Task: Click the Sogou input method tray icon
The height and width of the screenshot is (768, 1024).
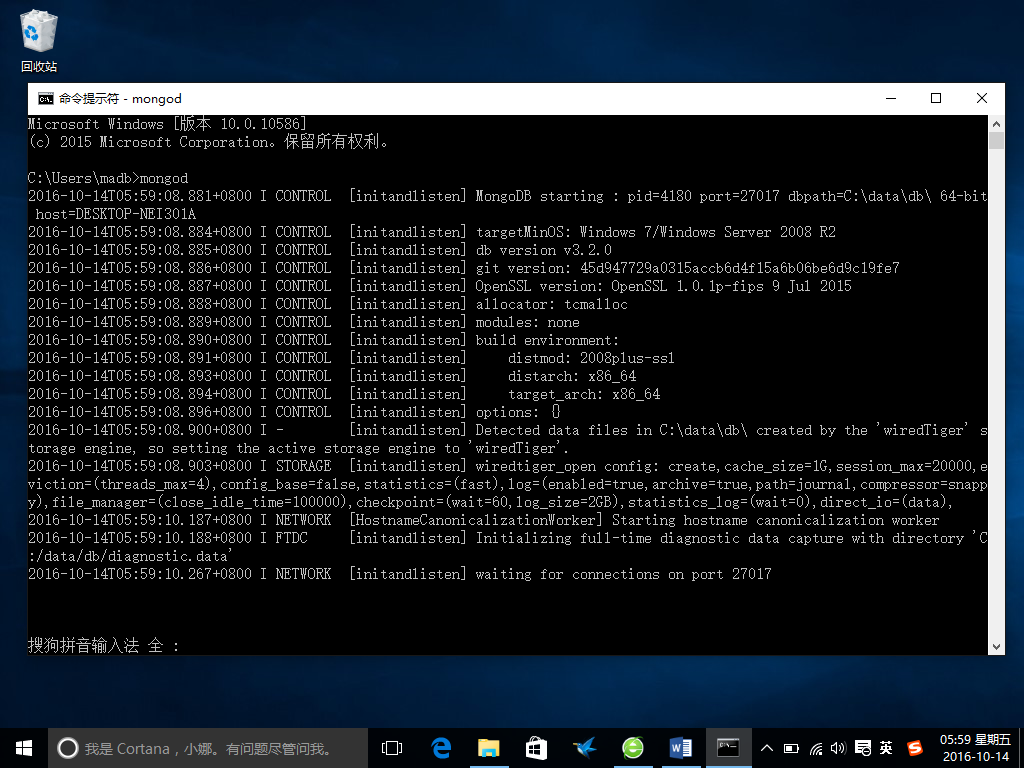Action: pyautogui.click(x=915, y=748)
